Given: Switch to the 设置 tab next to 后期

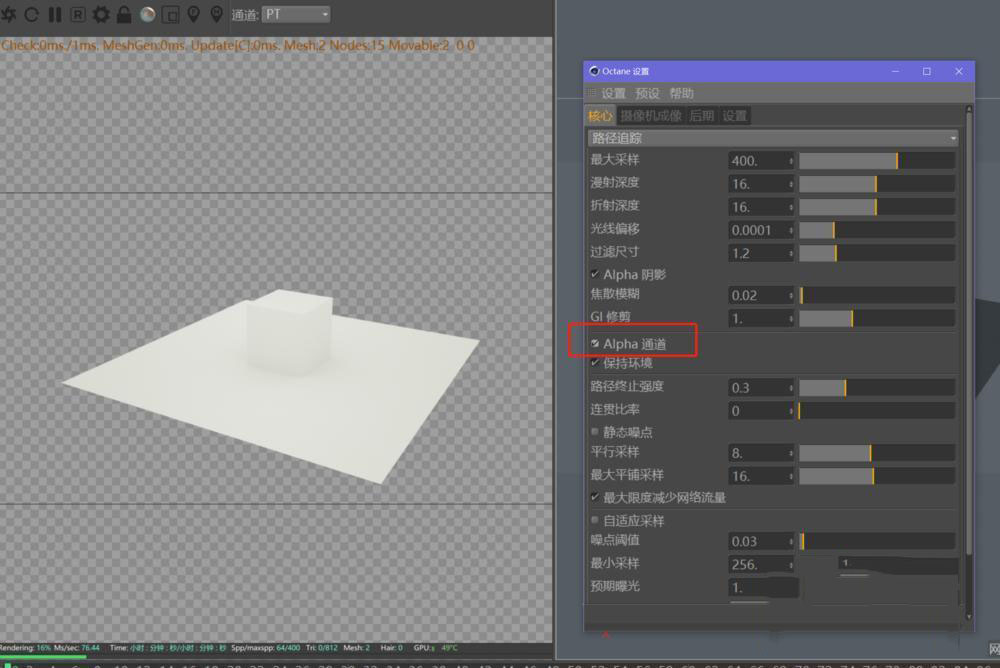Looking at the screenshot, I should [734, 115].
